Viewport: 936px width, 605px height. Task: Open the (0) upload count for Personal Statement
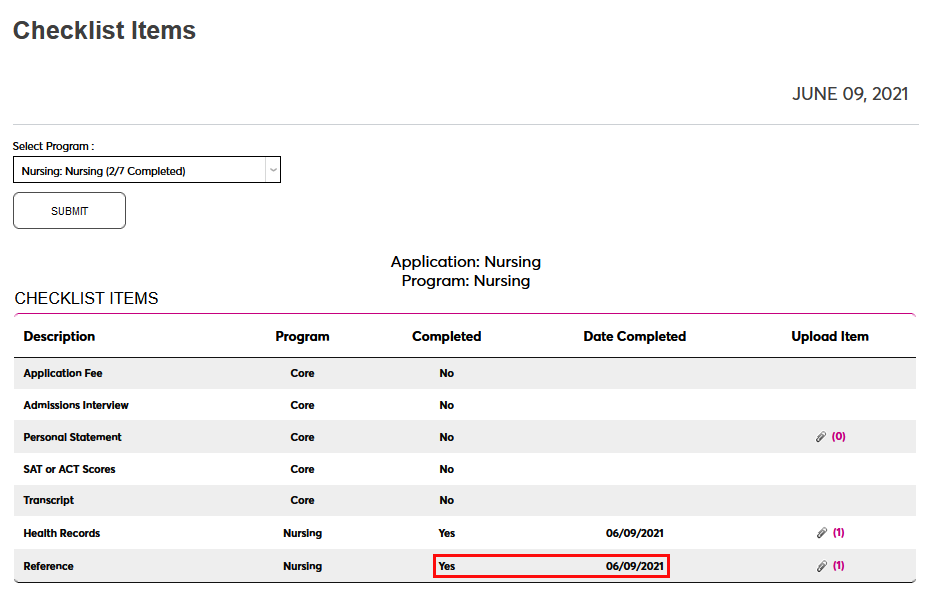point(838,437)
